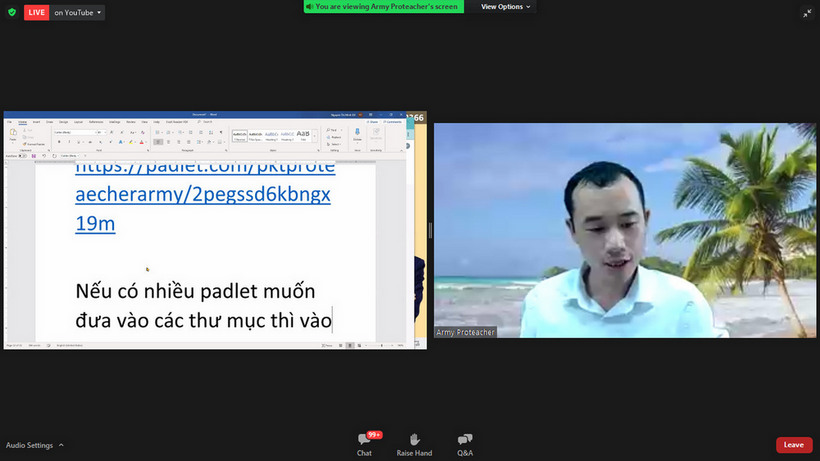Click Format Painter in Word's clipboard group
This screenshot has width=820, height=461.
coord(34,144)
